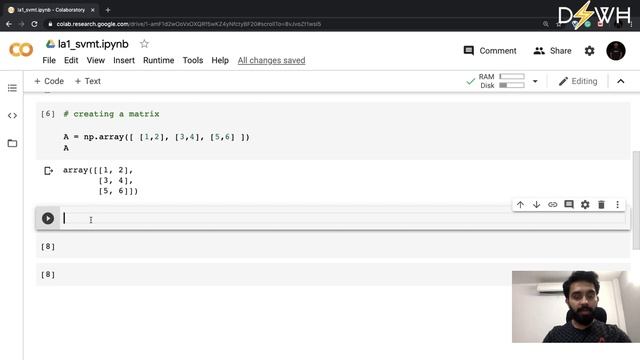640x360 pixels.
Task: Go back in the browser
Action: coord(9,24)
